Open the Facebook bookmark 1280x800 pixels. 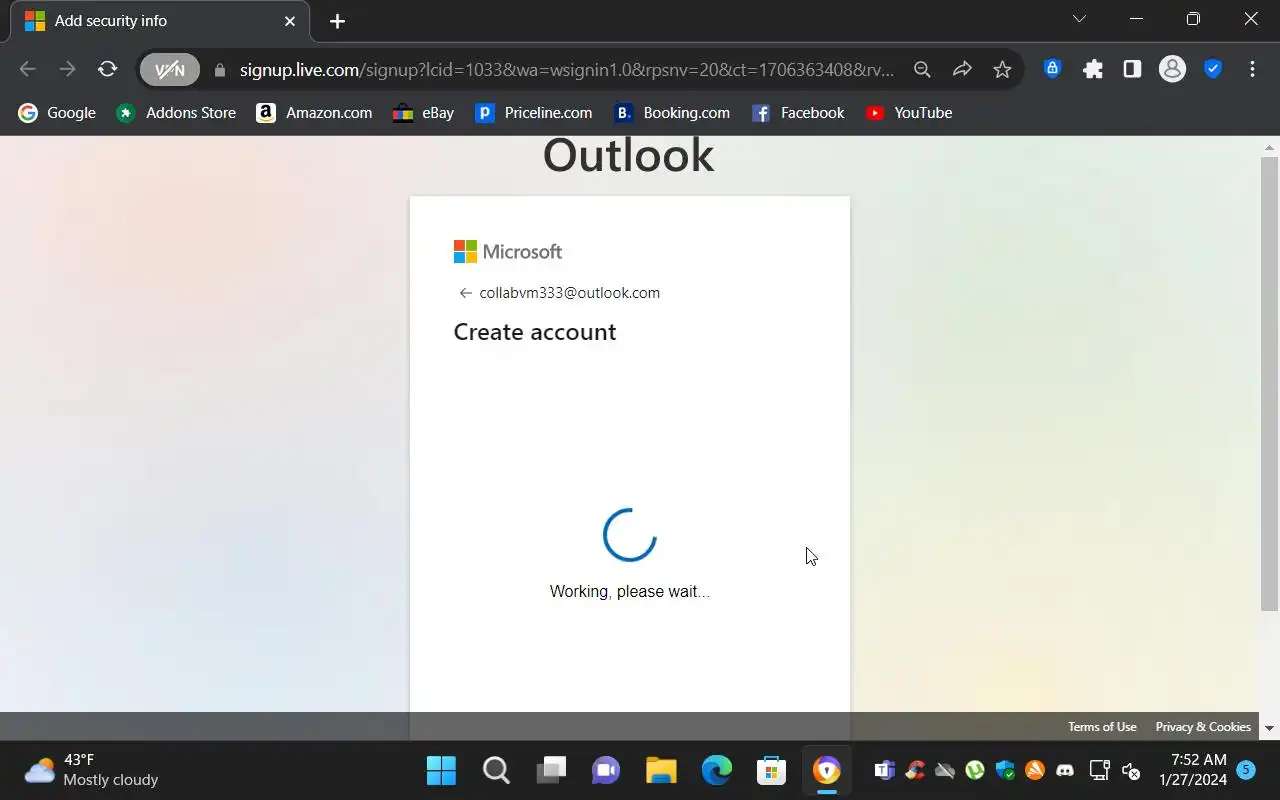[798, 113]
